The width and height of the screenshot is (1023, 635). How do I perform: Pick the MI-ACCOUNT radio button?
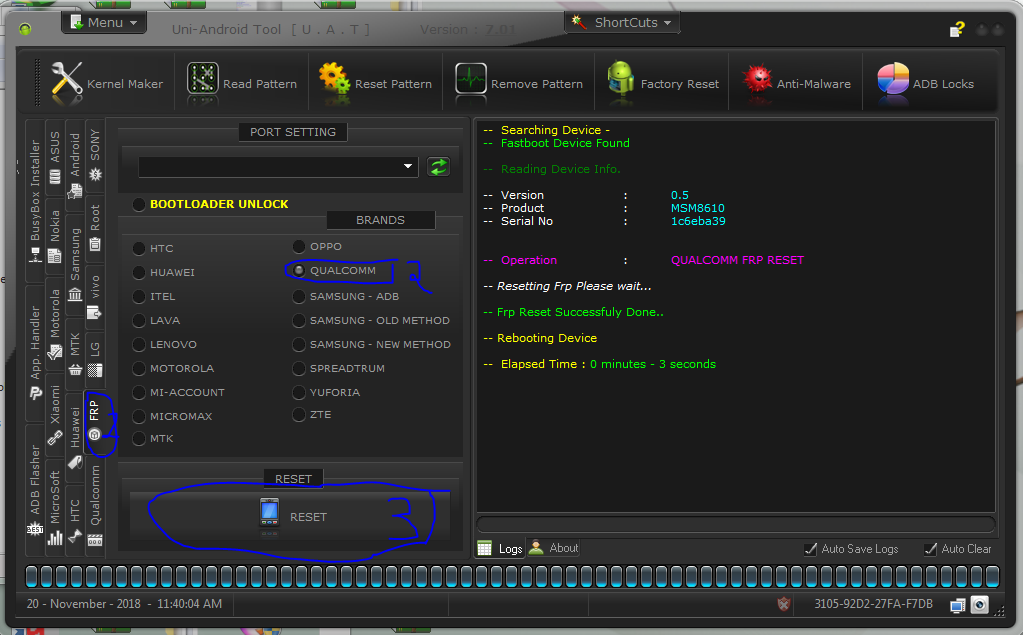[139, 392]
